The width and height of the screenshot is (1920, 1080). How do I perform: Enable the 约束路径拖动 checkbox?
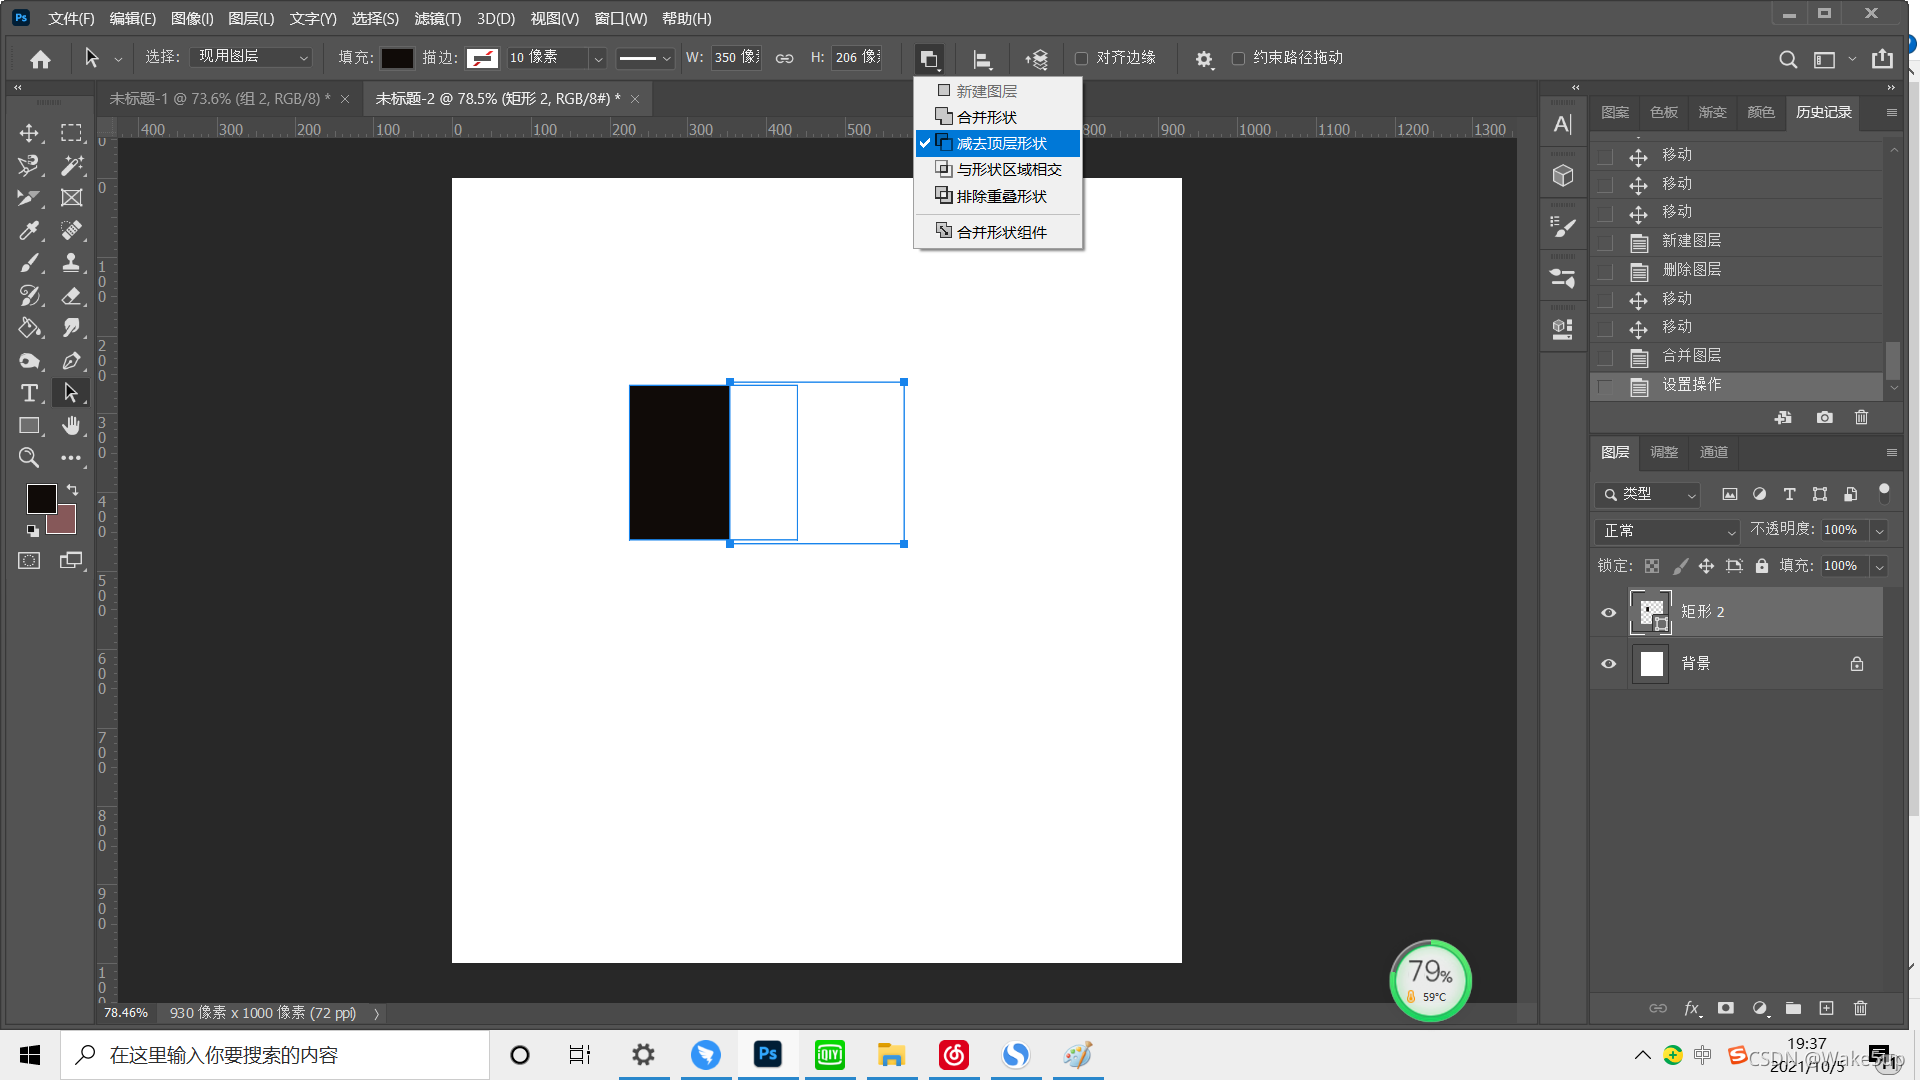coord(1238,58)
